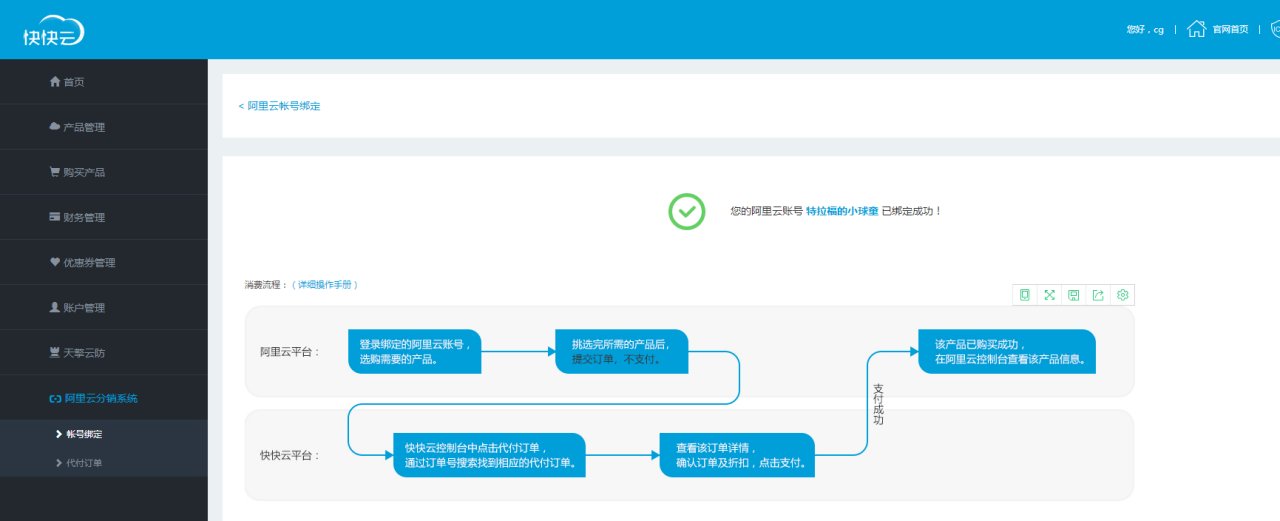Open the 详细操作手册 link
The width and height of the screenshot is (1280, 521).
(324, 285)
